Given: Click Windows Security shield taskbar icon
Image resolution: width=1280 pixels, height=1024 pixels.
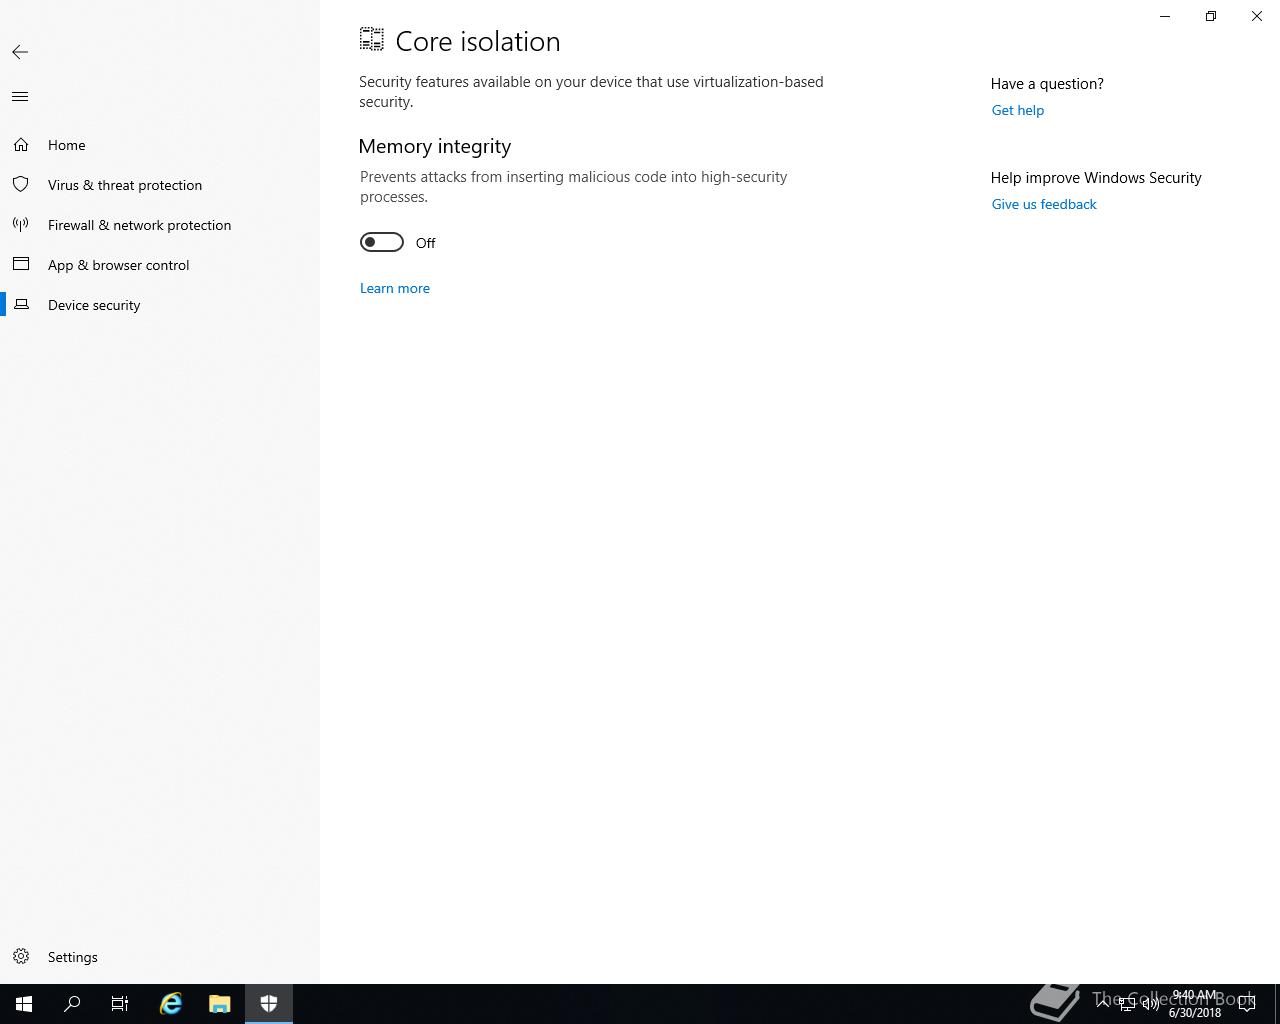Looking at the screenshot, I should 269,1004.
